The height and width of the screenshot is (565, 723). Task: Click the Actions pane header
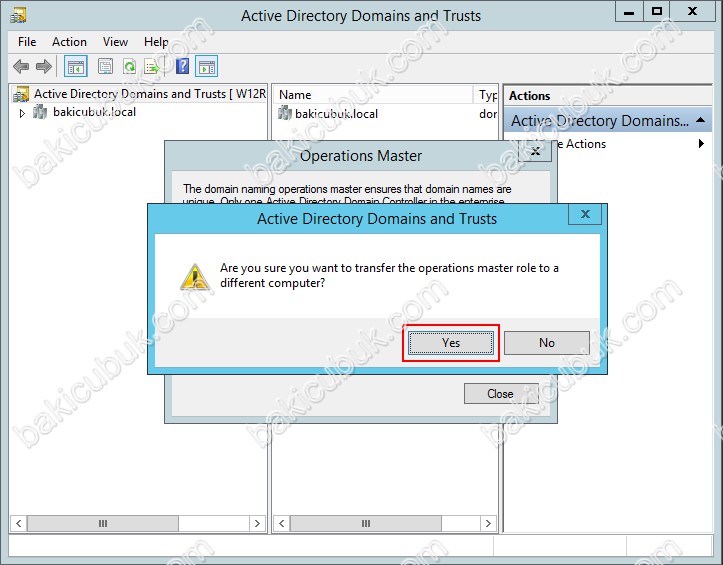pos(608,96)
